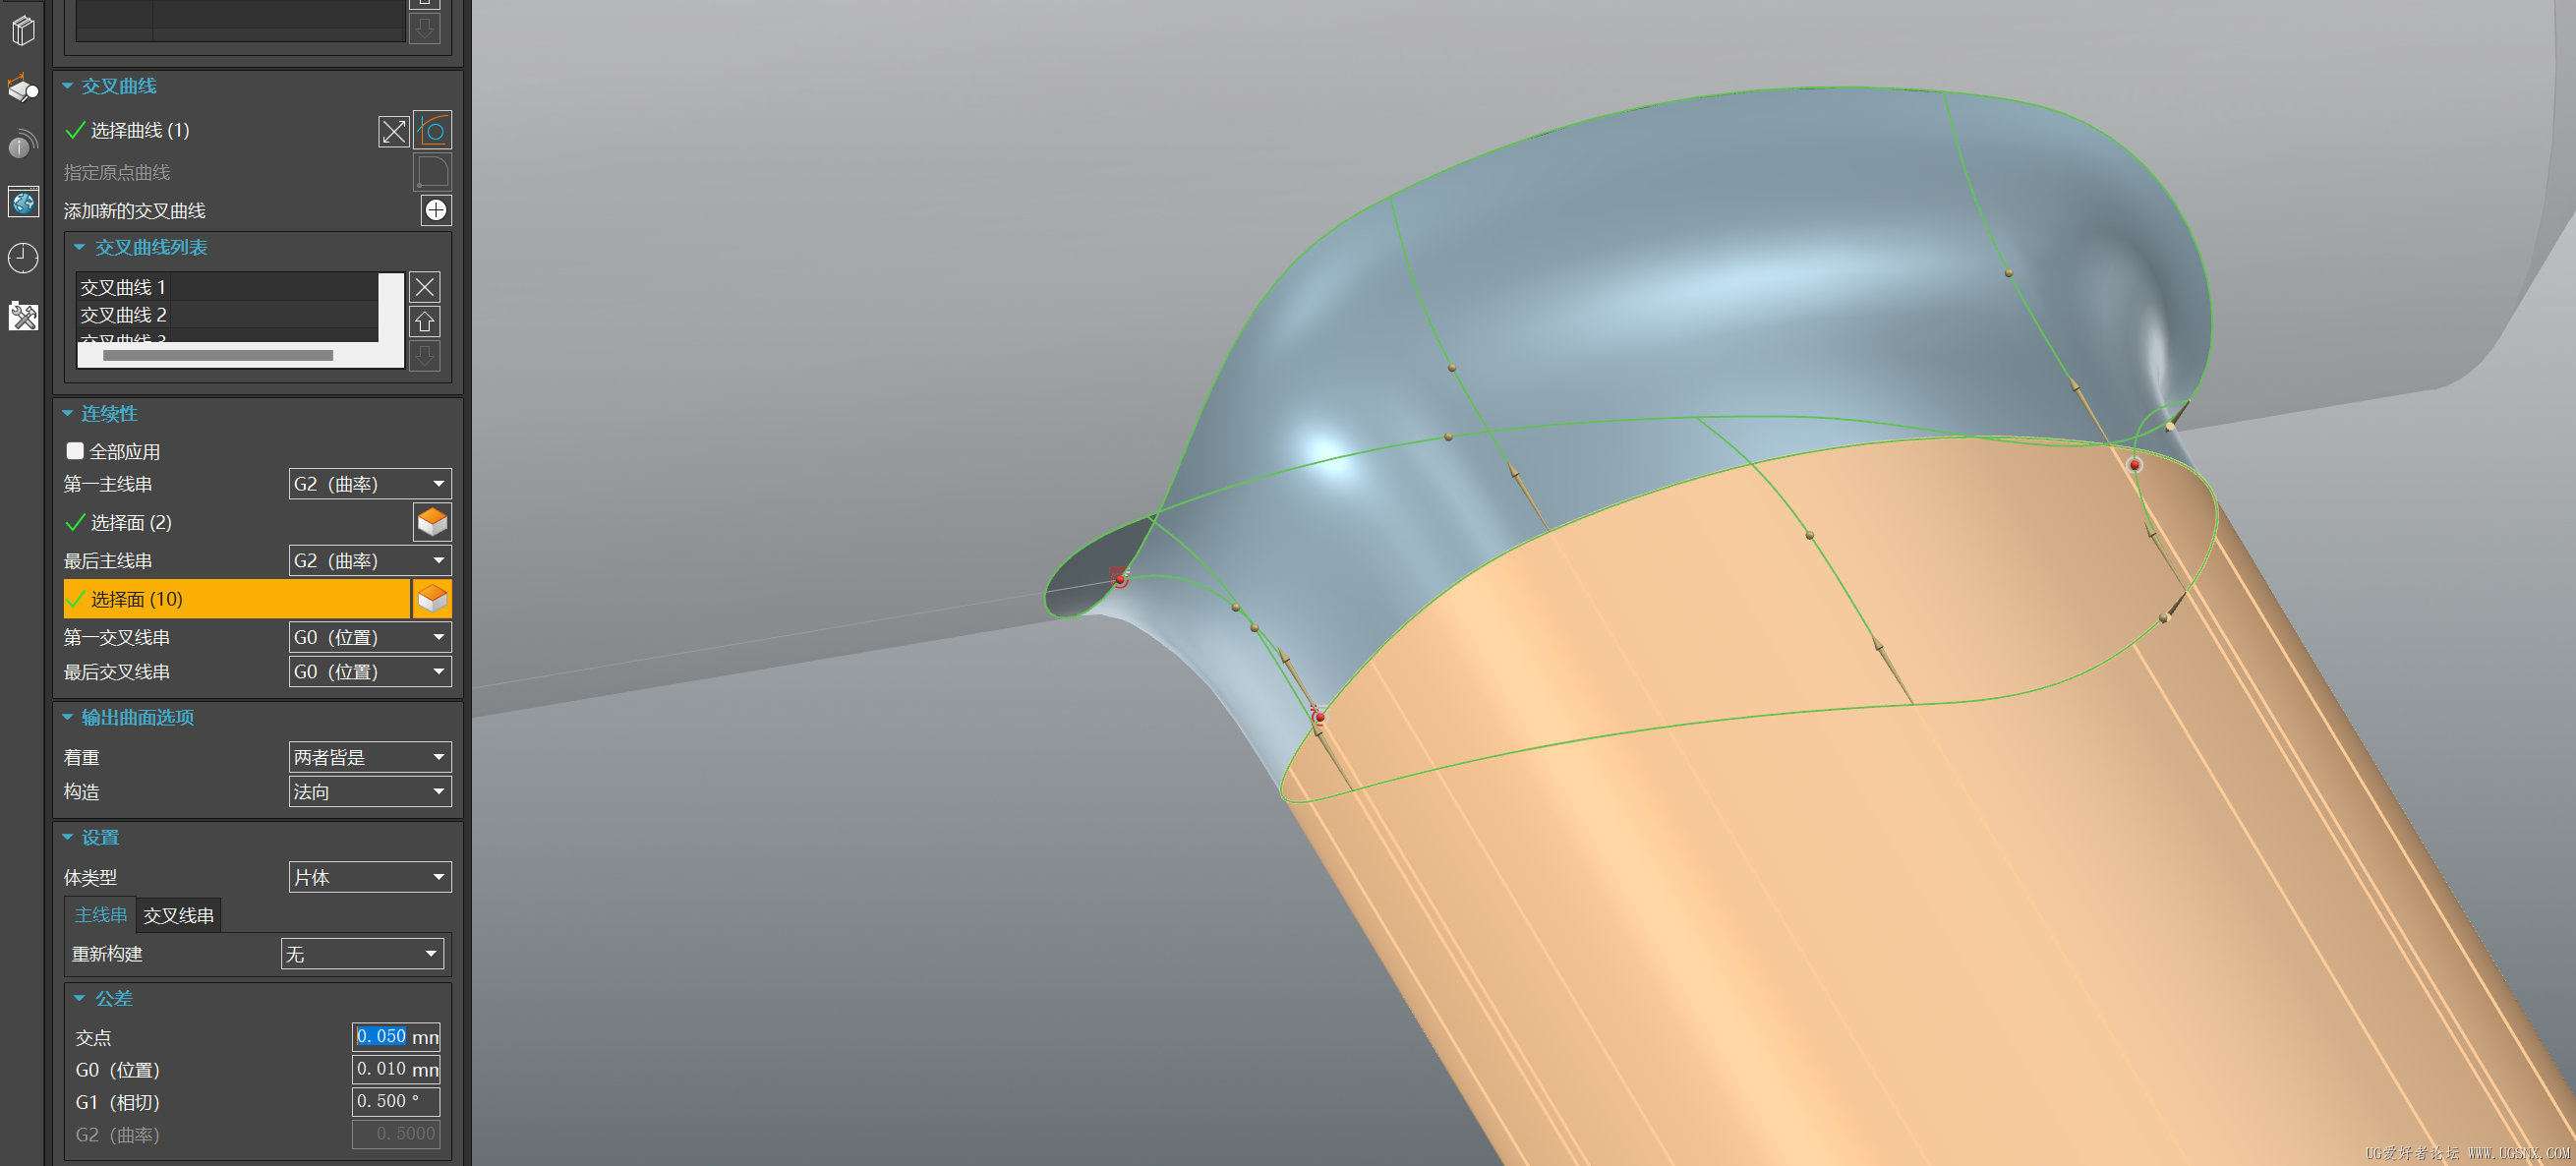Click the curve selection icon
2576x1166 pixels.
coord(432,130)
